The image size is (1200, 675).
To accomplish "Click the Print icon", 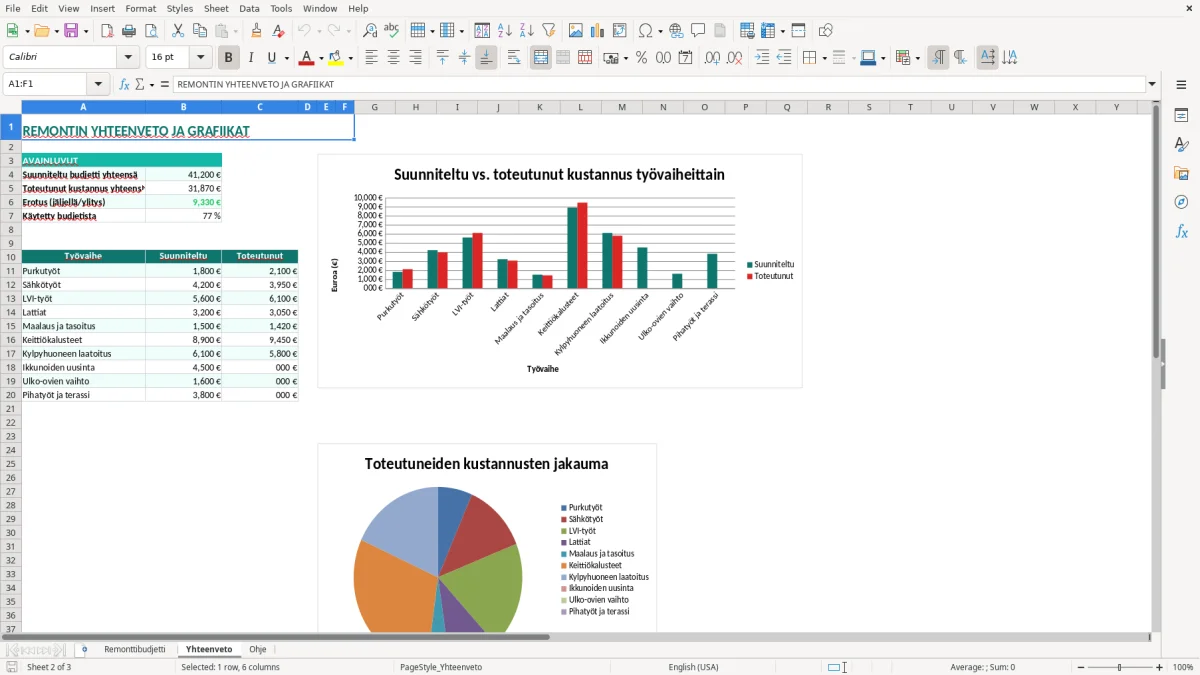I will click(x=129, y=31).
